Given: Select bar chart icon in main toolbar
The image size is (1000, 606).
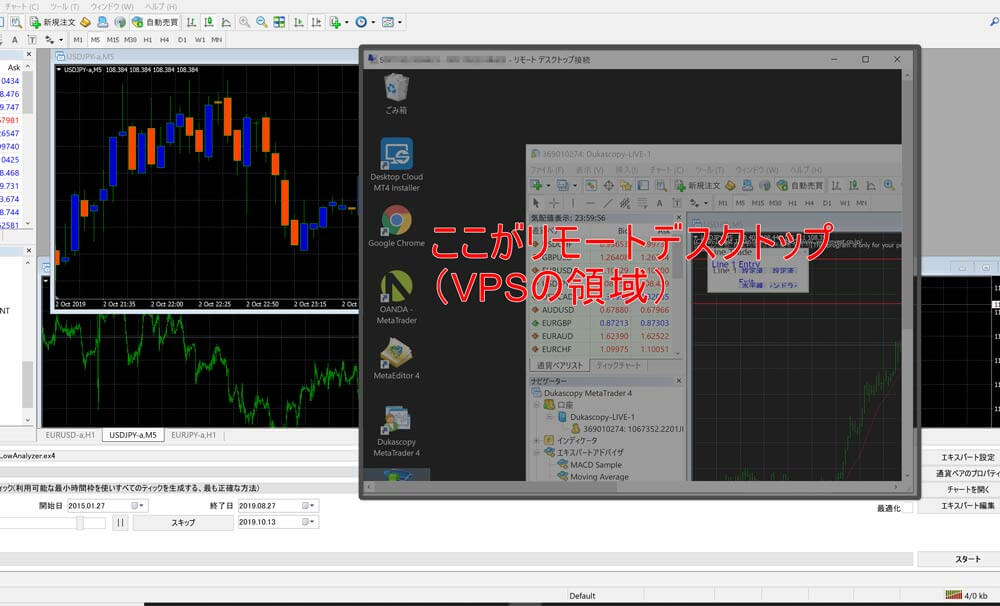Looking at the screenshot, I should [191, 22].
